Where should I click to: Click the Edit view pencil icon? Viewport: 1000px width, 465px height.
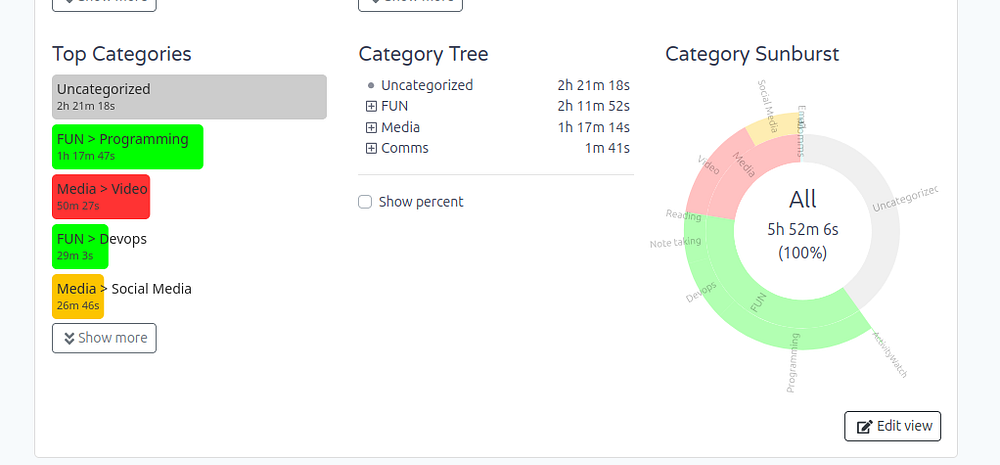click(865, 426)
